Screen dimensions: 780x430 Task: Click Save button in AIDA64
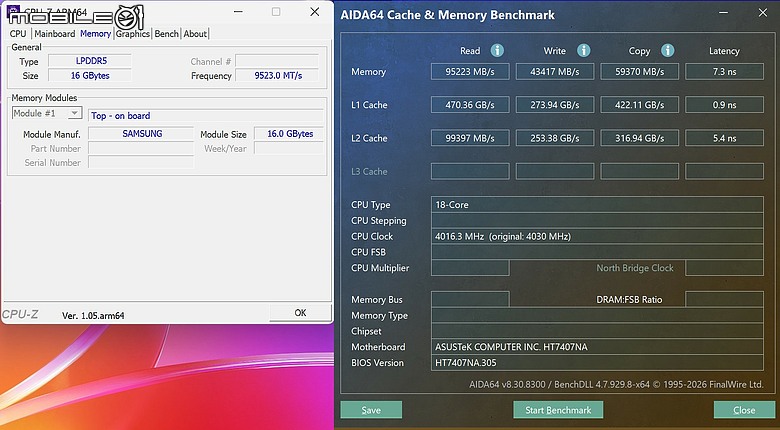(x=371, y=410)
